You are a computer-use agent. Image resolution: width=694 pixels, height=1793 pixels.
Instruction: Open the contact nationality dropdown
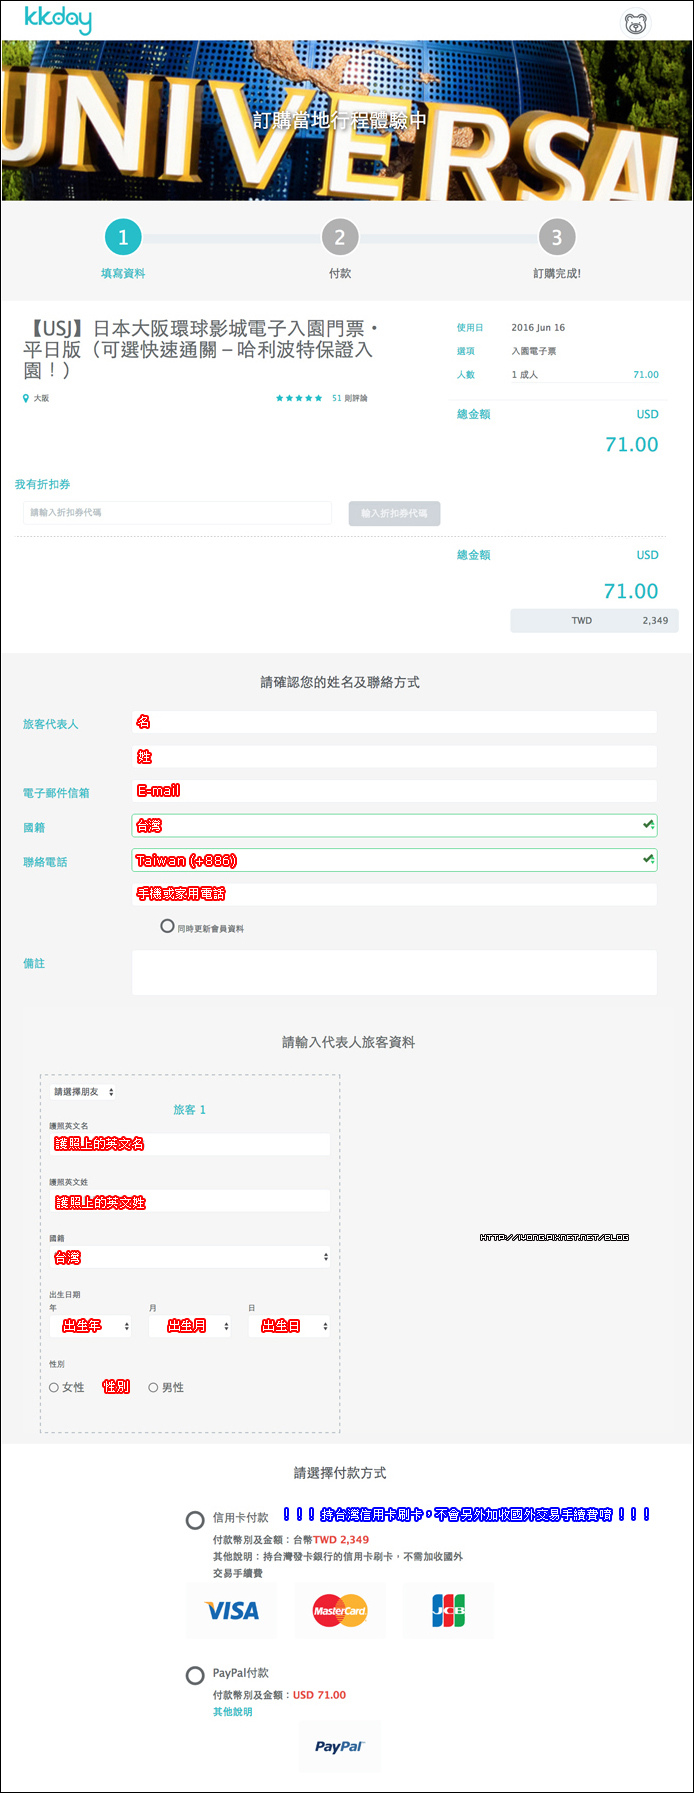pyautogui.click(x=394, y=825)
